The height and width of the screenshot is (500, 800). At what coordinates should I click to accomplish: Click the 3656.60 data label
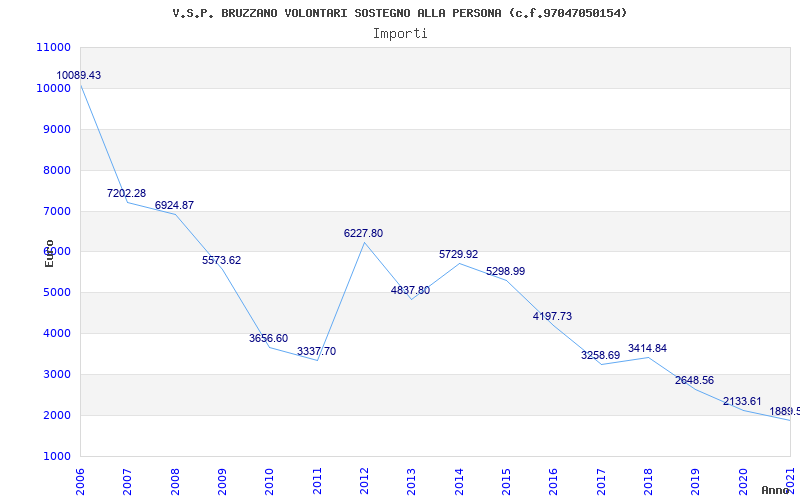pos(268,338)
